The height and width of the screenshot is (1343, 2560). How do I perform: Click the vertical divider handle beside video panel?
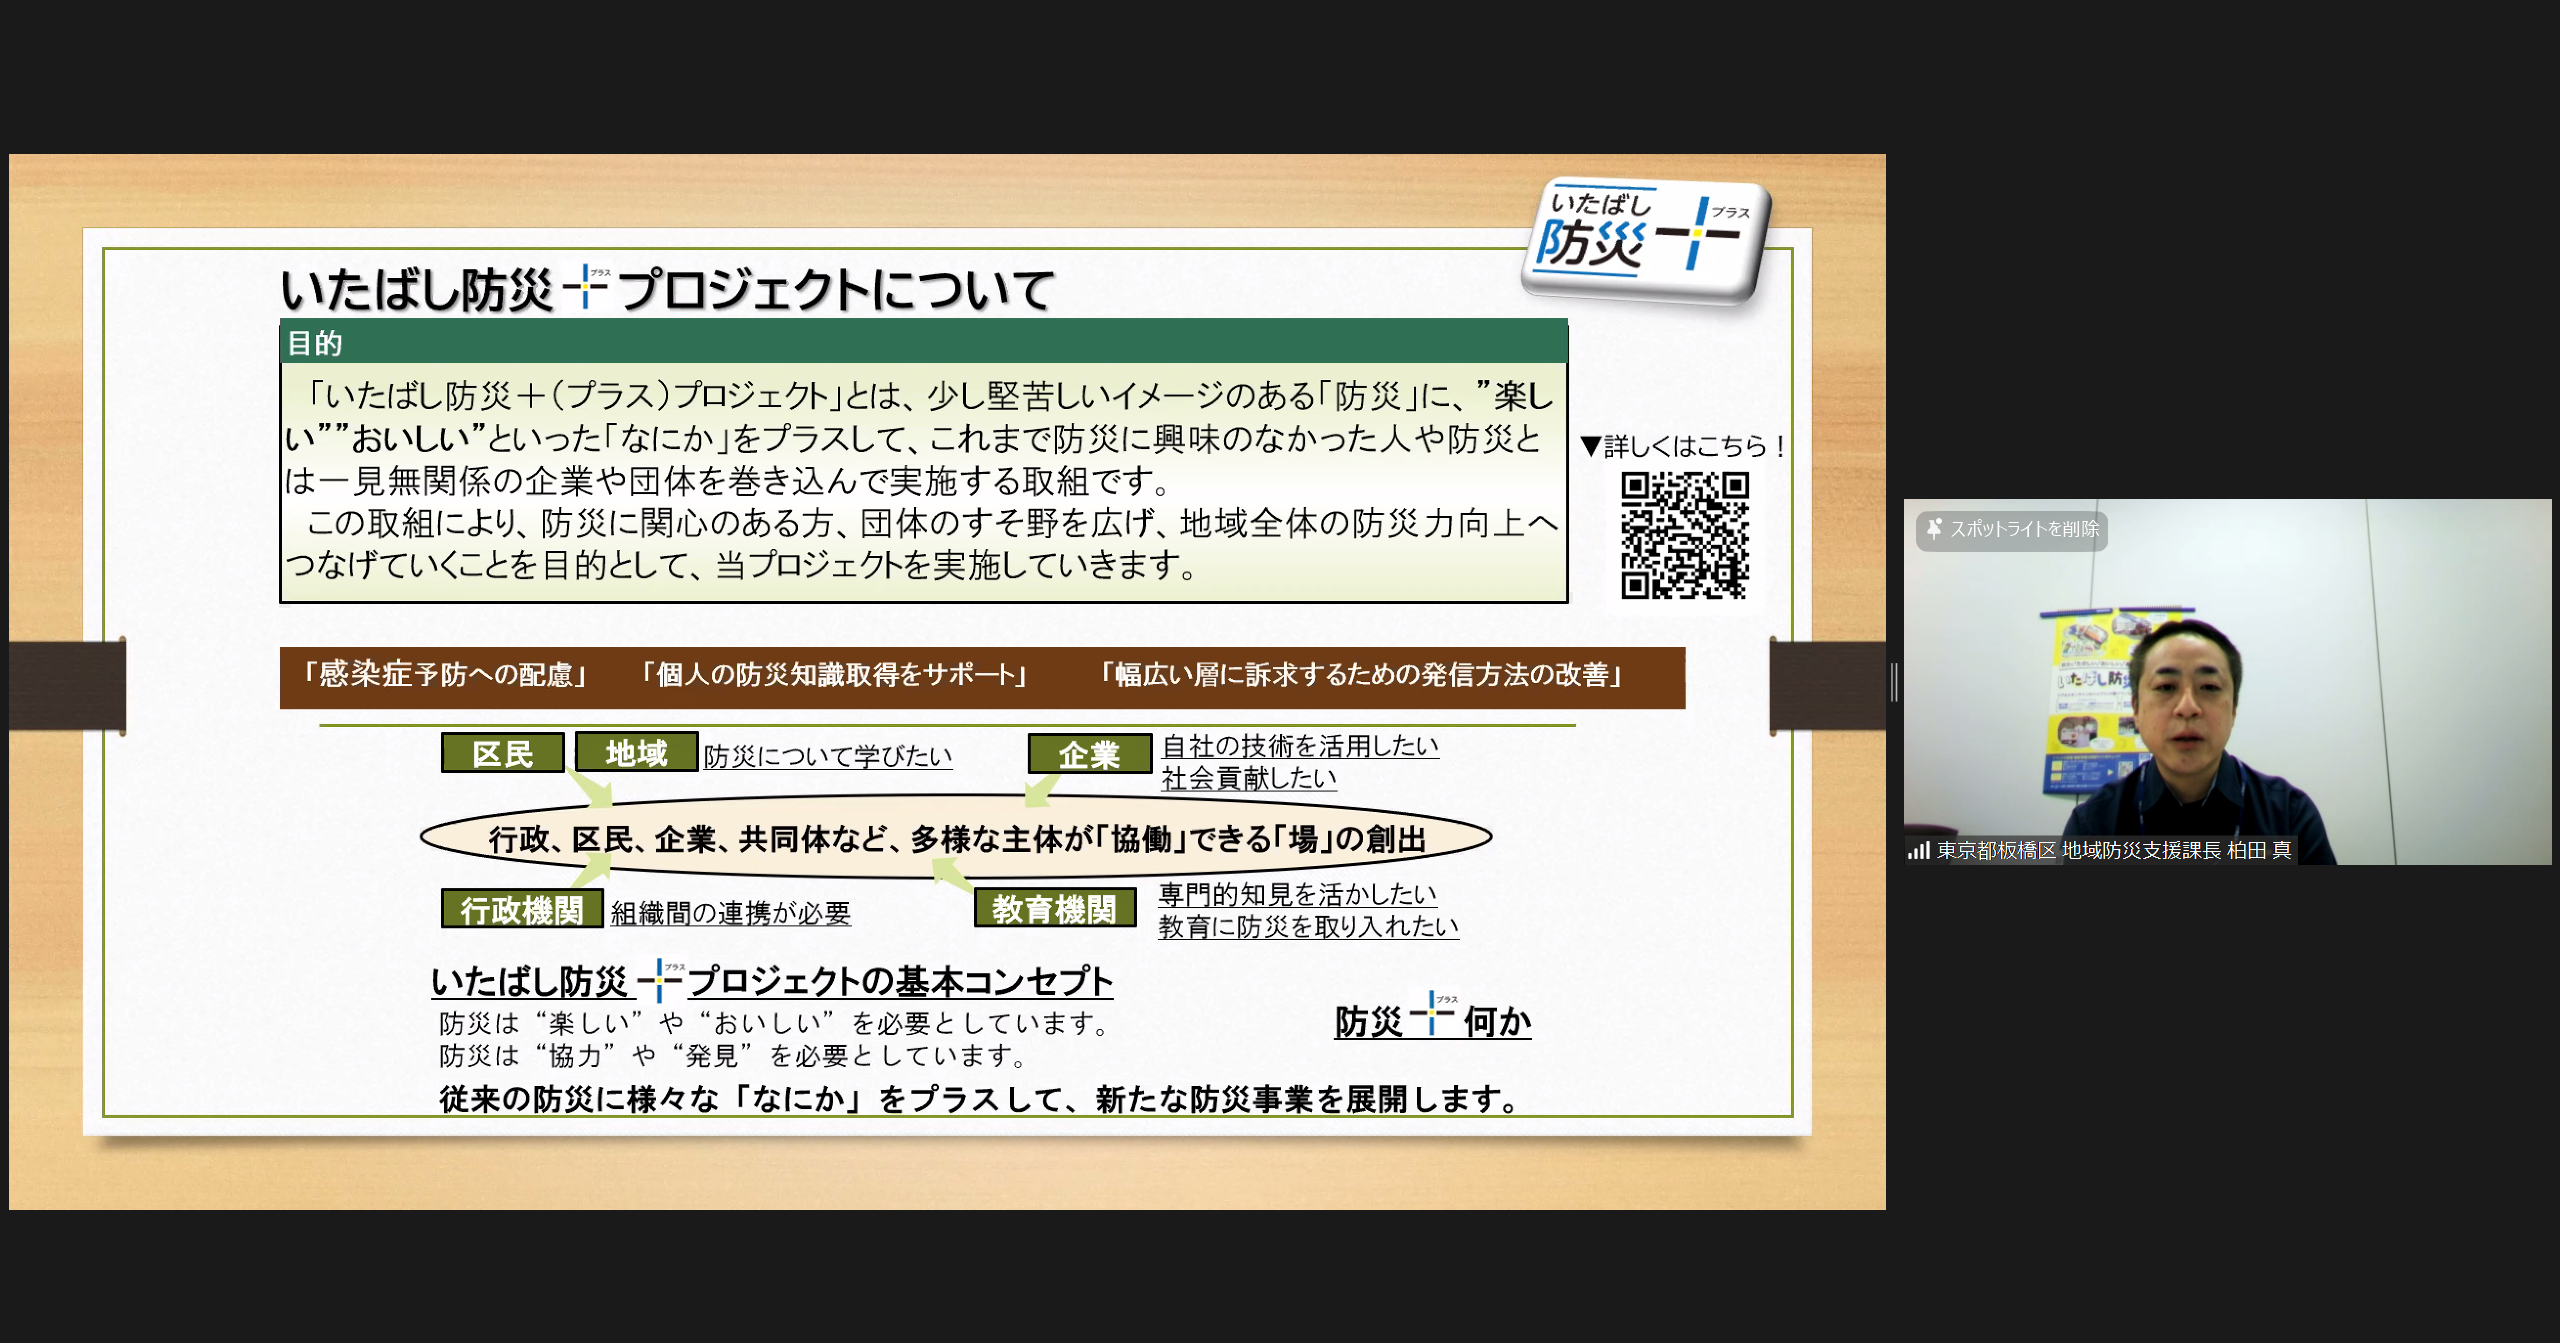pyautogui.click(x=1894, y=682)
